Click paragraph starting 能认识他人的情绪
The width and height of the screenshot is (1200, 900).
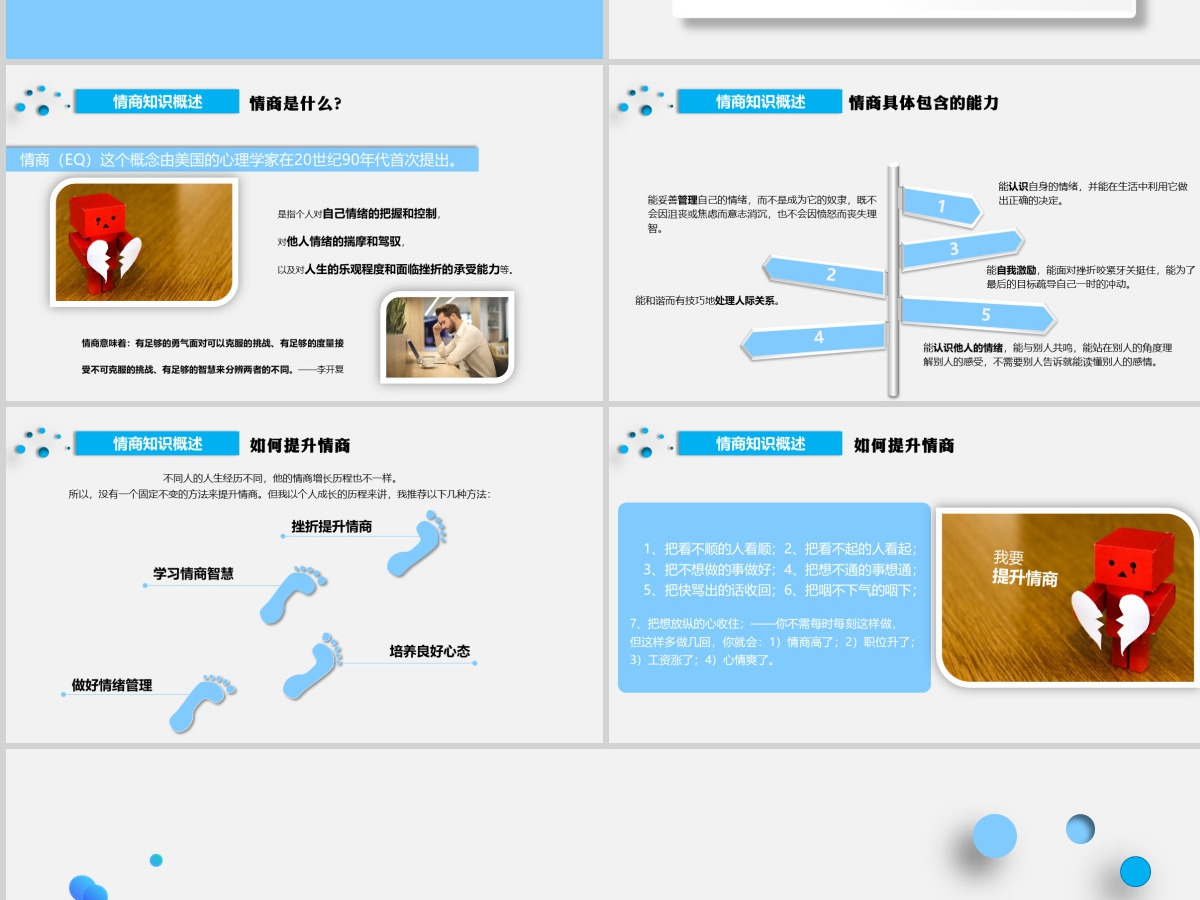point(1047,355)
